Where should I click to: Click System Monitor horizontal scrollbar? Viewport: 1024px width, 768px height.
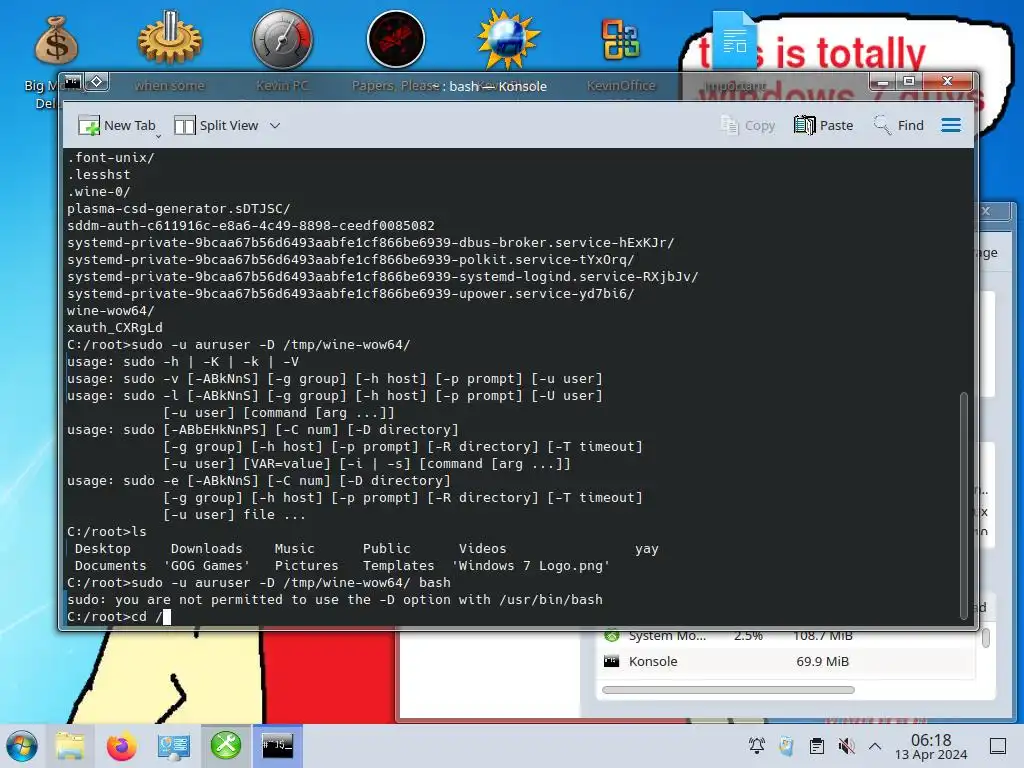tap(728, 690)
